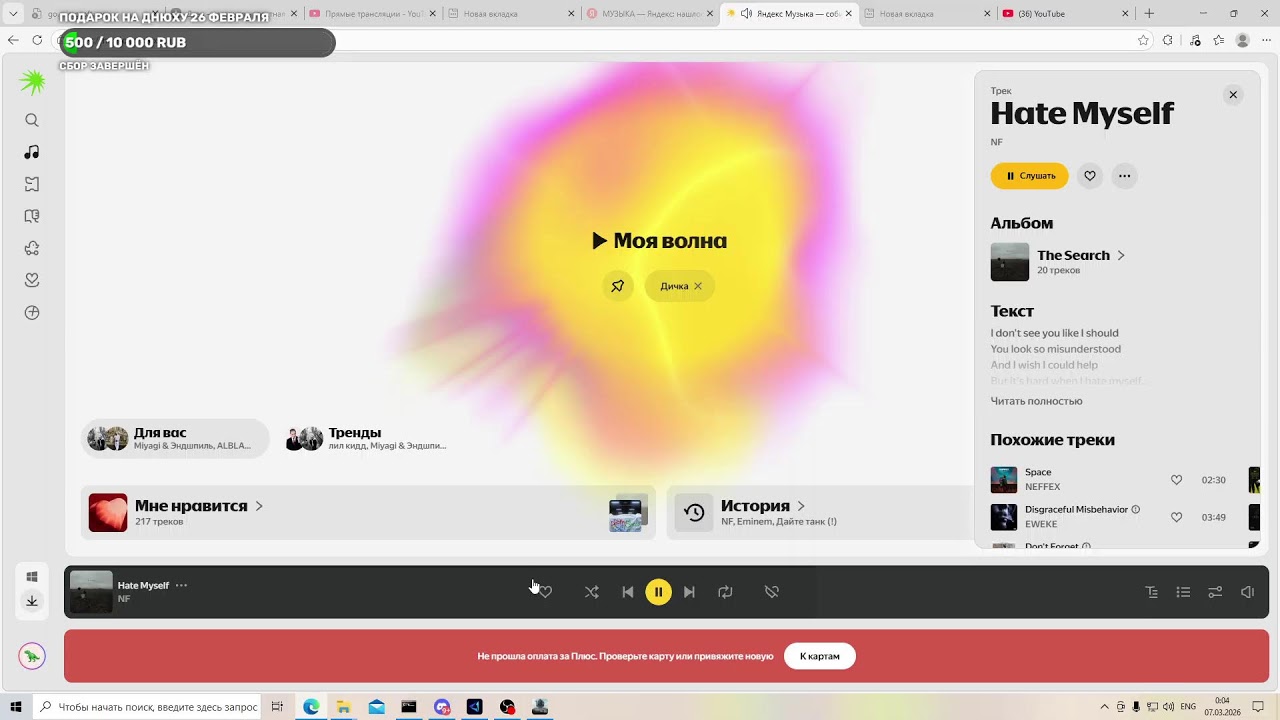This screenshot has height=720, width=1280.
Task: Go back to the previous track
Action: click(x=628, y=592)
